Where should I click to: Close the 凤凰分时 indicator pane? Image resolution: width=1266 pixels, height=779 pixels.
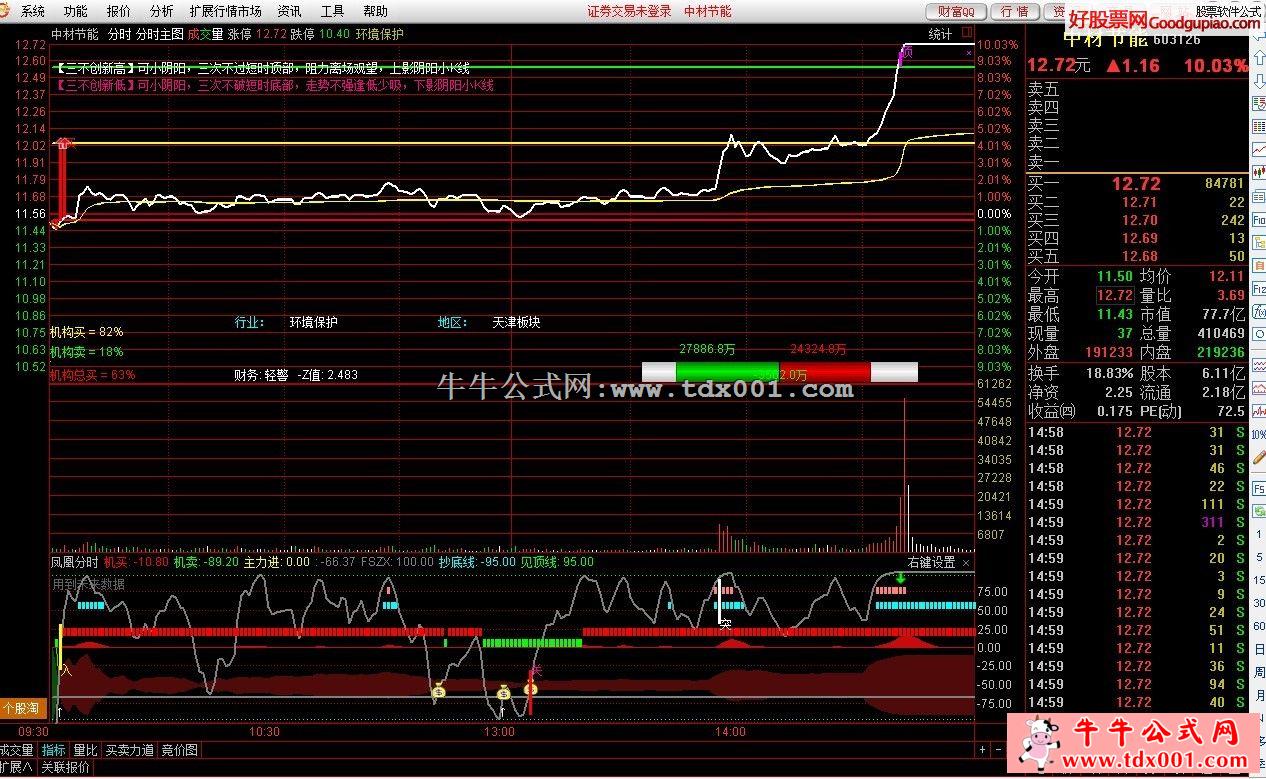coord(966,562)
